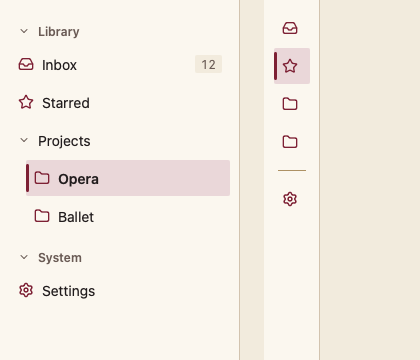Click the lower folder icon in collapsed rail
Viewport: 420px width, 360px height.
[290, 142]
